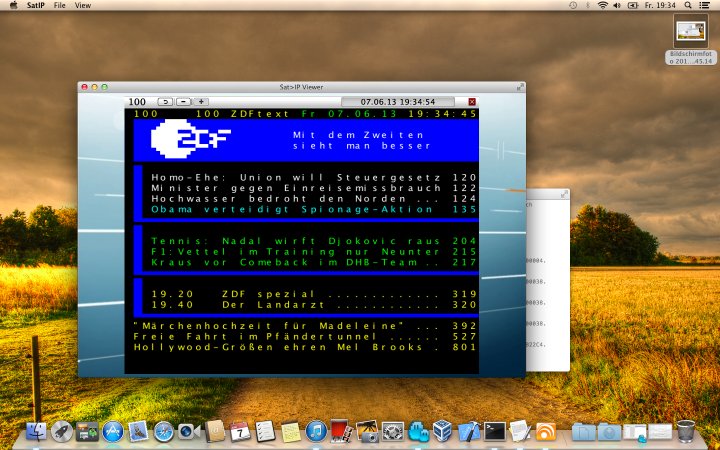Image resolution: width=720 pixels, height=450 pixels.
Task: Launch VirtualBox from the dock
Action: (443, 431)
